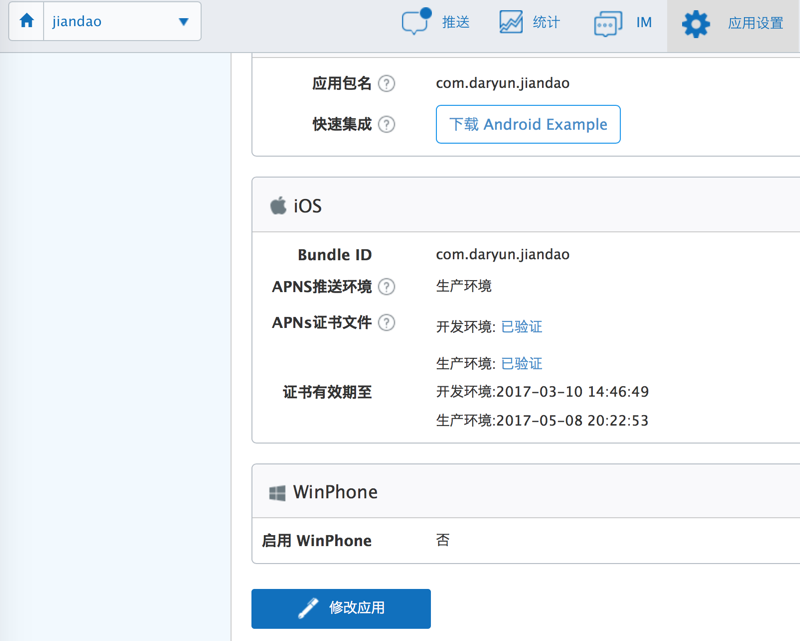The width and height of the screenshot is (800, 641).
Task: Open 开发环境 已验证 link
Action: click(x=521, y=327)
